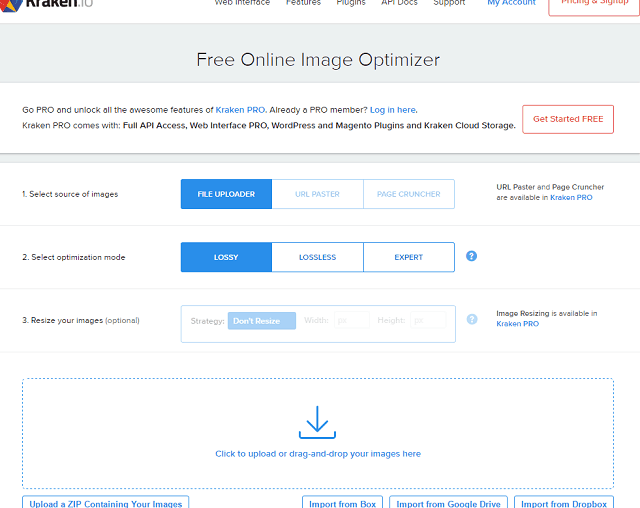Select PAGE CRUNCHER source

click(409, 194)
